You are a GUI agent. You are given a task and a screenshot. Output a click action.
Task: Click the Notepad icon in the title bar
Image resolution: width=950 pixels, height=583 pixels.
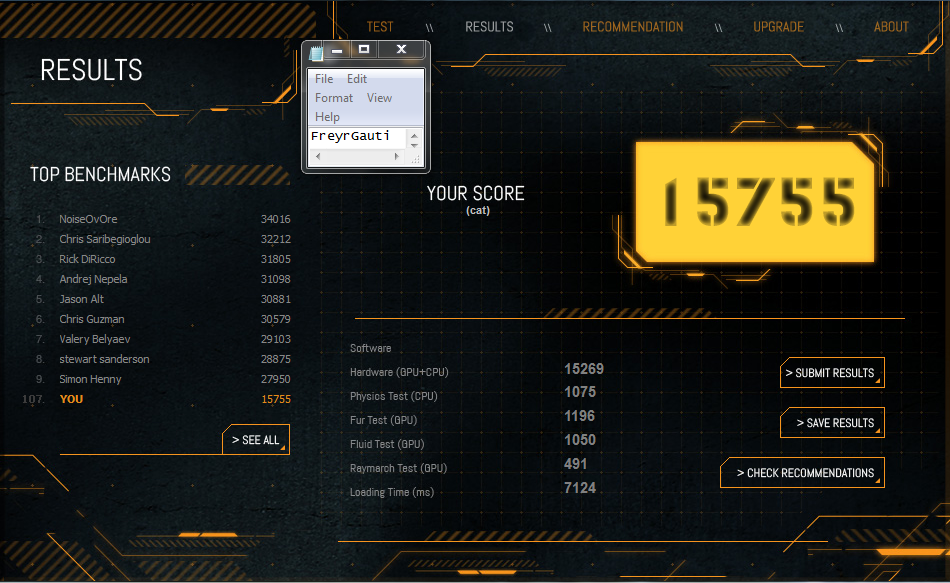316,52
